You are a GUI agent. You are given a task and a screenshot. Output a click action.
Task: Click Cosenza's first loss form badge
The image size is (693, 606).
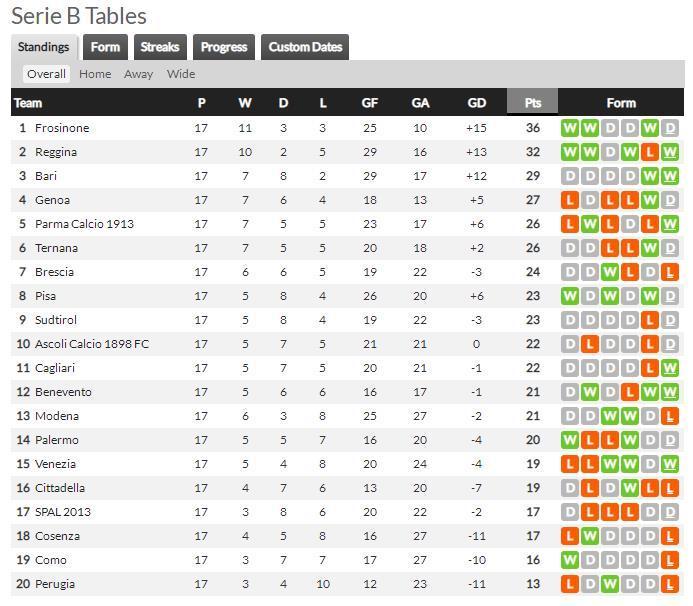[x=570, y=536]
